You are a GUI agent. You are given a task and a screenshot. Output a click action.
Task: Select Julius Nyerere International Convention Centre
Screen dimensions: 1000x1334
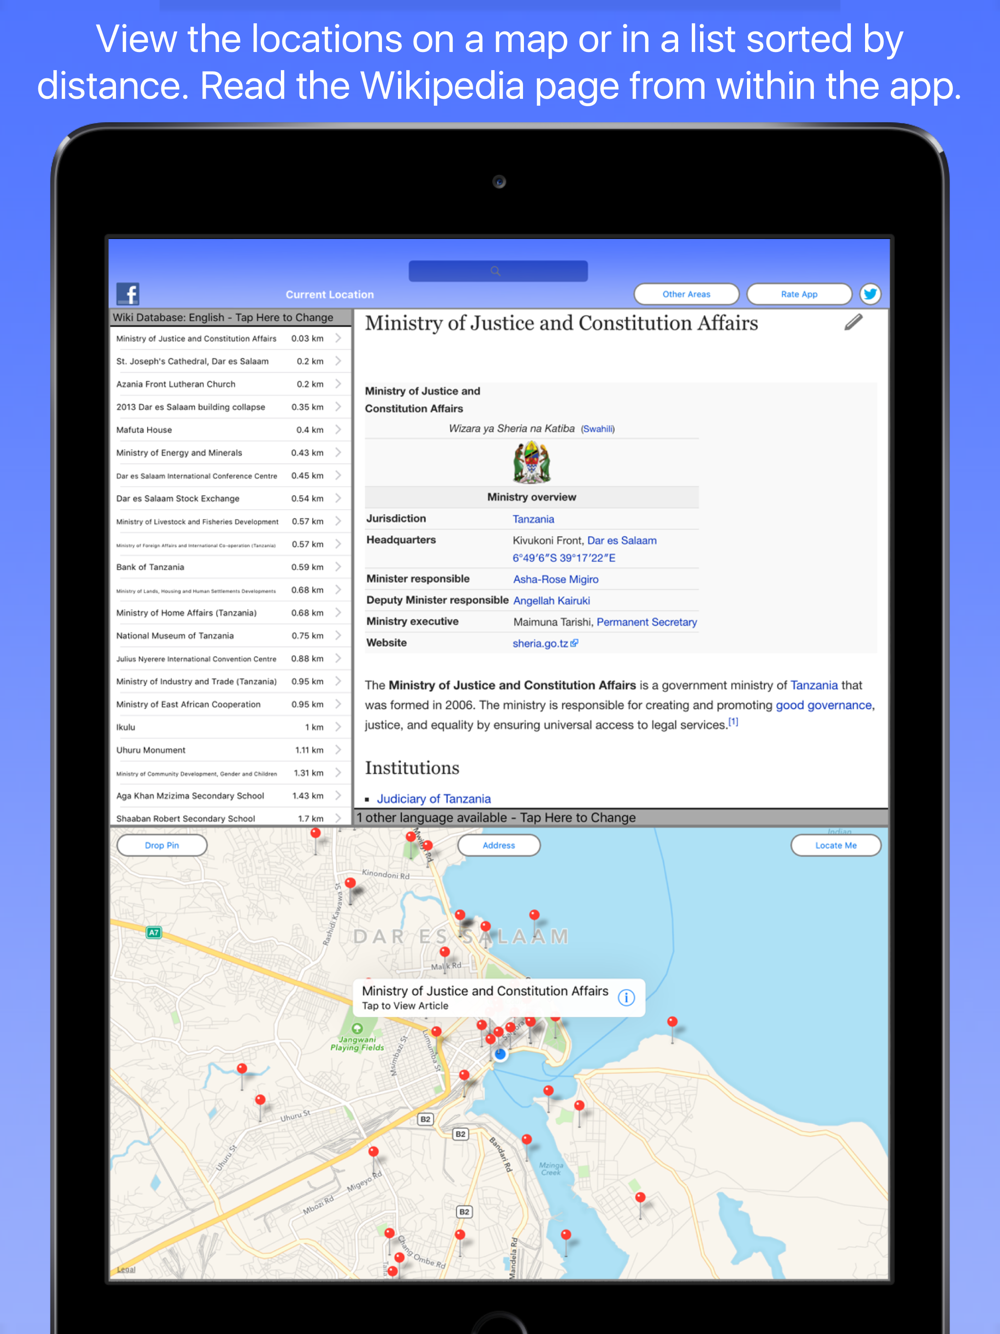click(230, 659)
